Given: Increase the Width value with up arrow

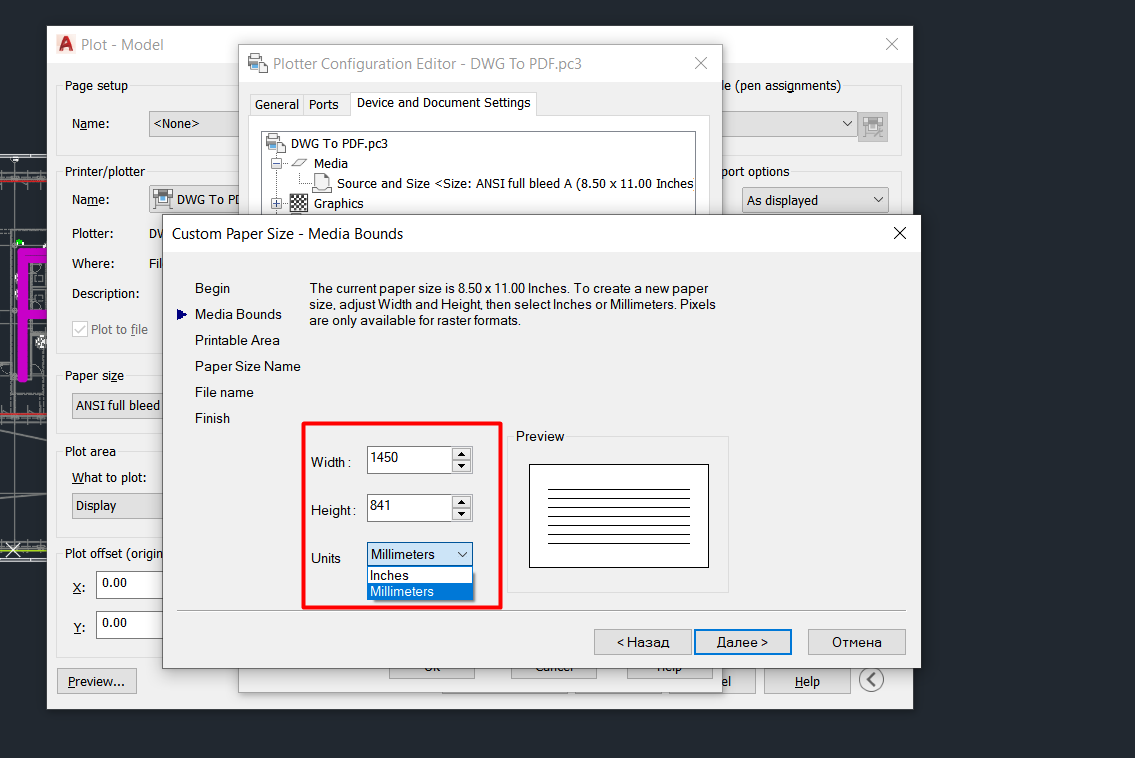Looking at the screenshot, I should pyautogui.click(x=462, y=454).
